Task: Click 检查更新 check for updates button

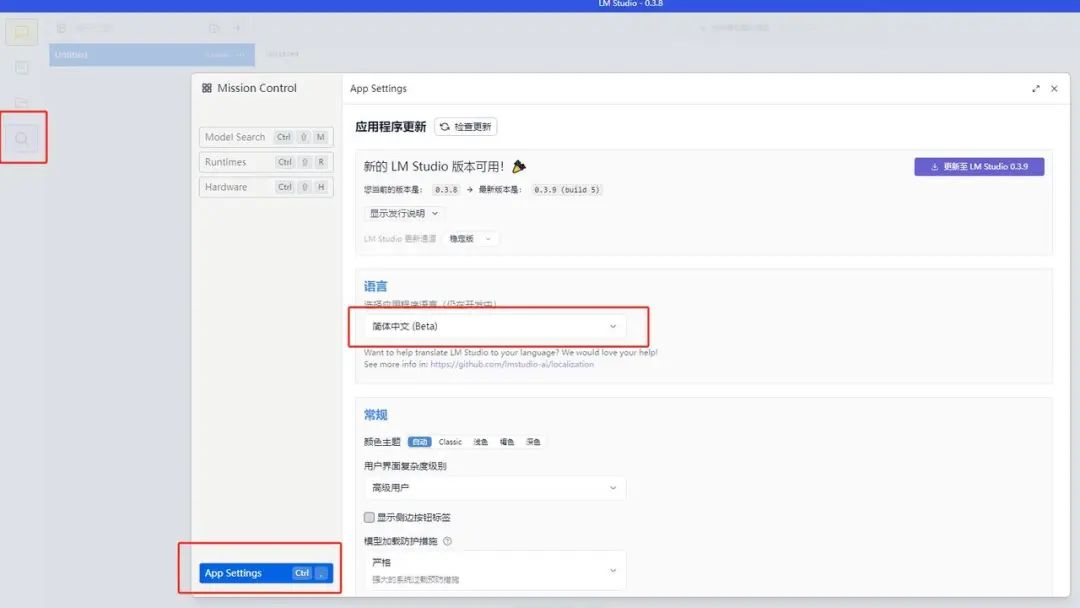Action: click(466, 127)
